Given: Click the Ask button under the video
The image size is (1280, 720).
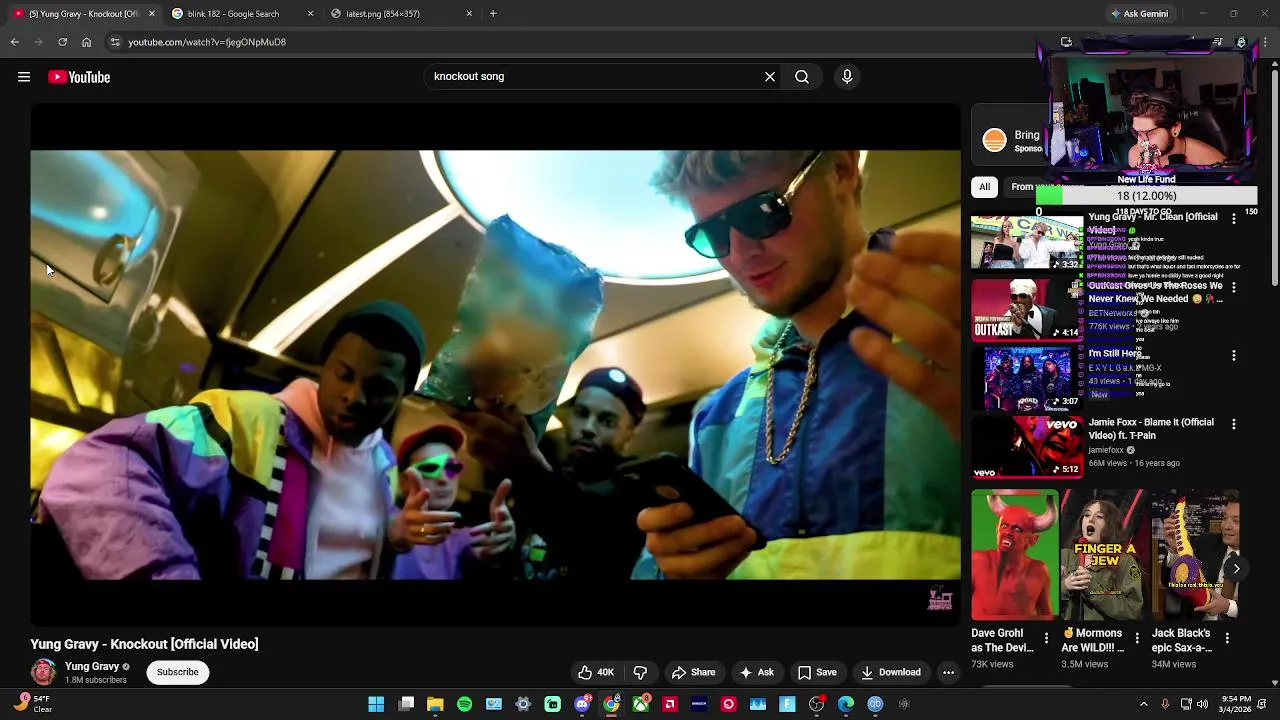Looking at the screenshot, I should [x=756, y=673].
